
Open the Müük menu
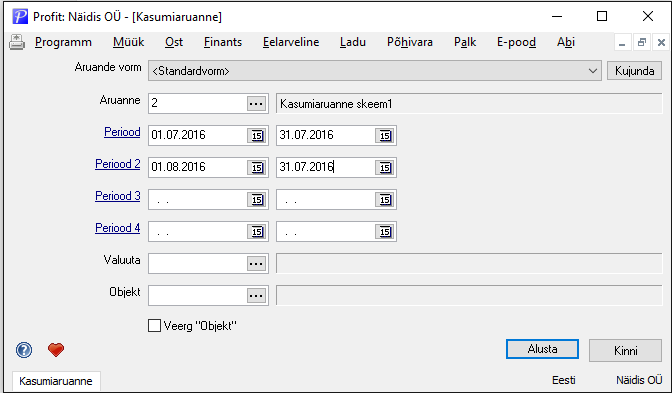129,42
